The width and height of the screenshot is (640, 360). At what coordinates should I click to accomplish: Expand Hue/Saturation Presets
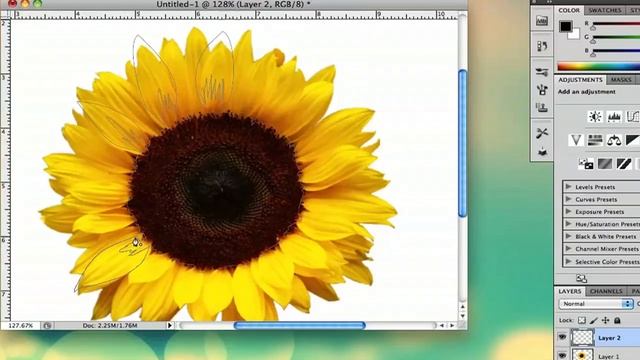click(568, 224)
